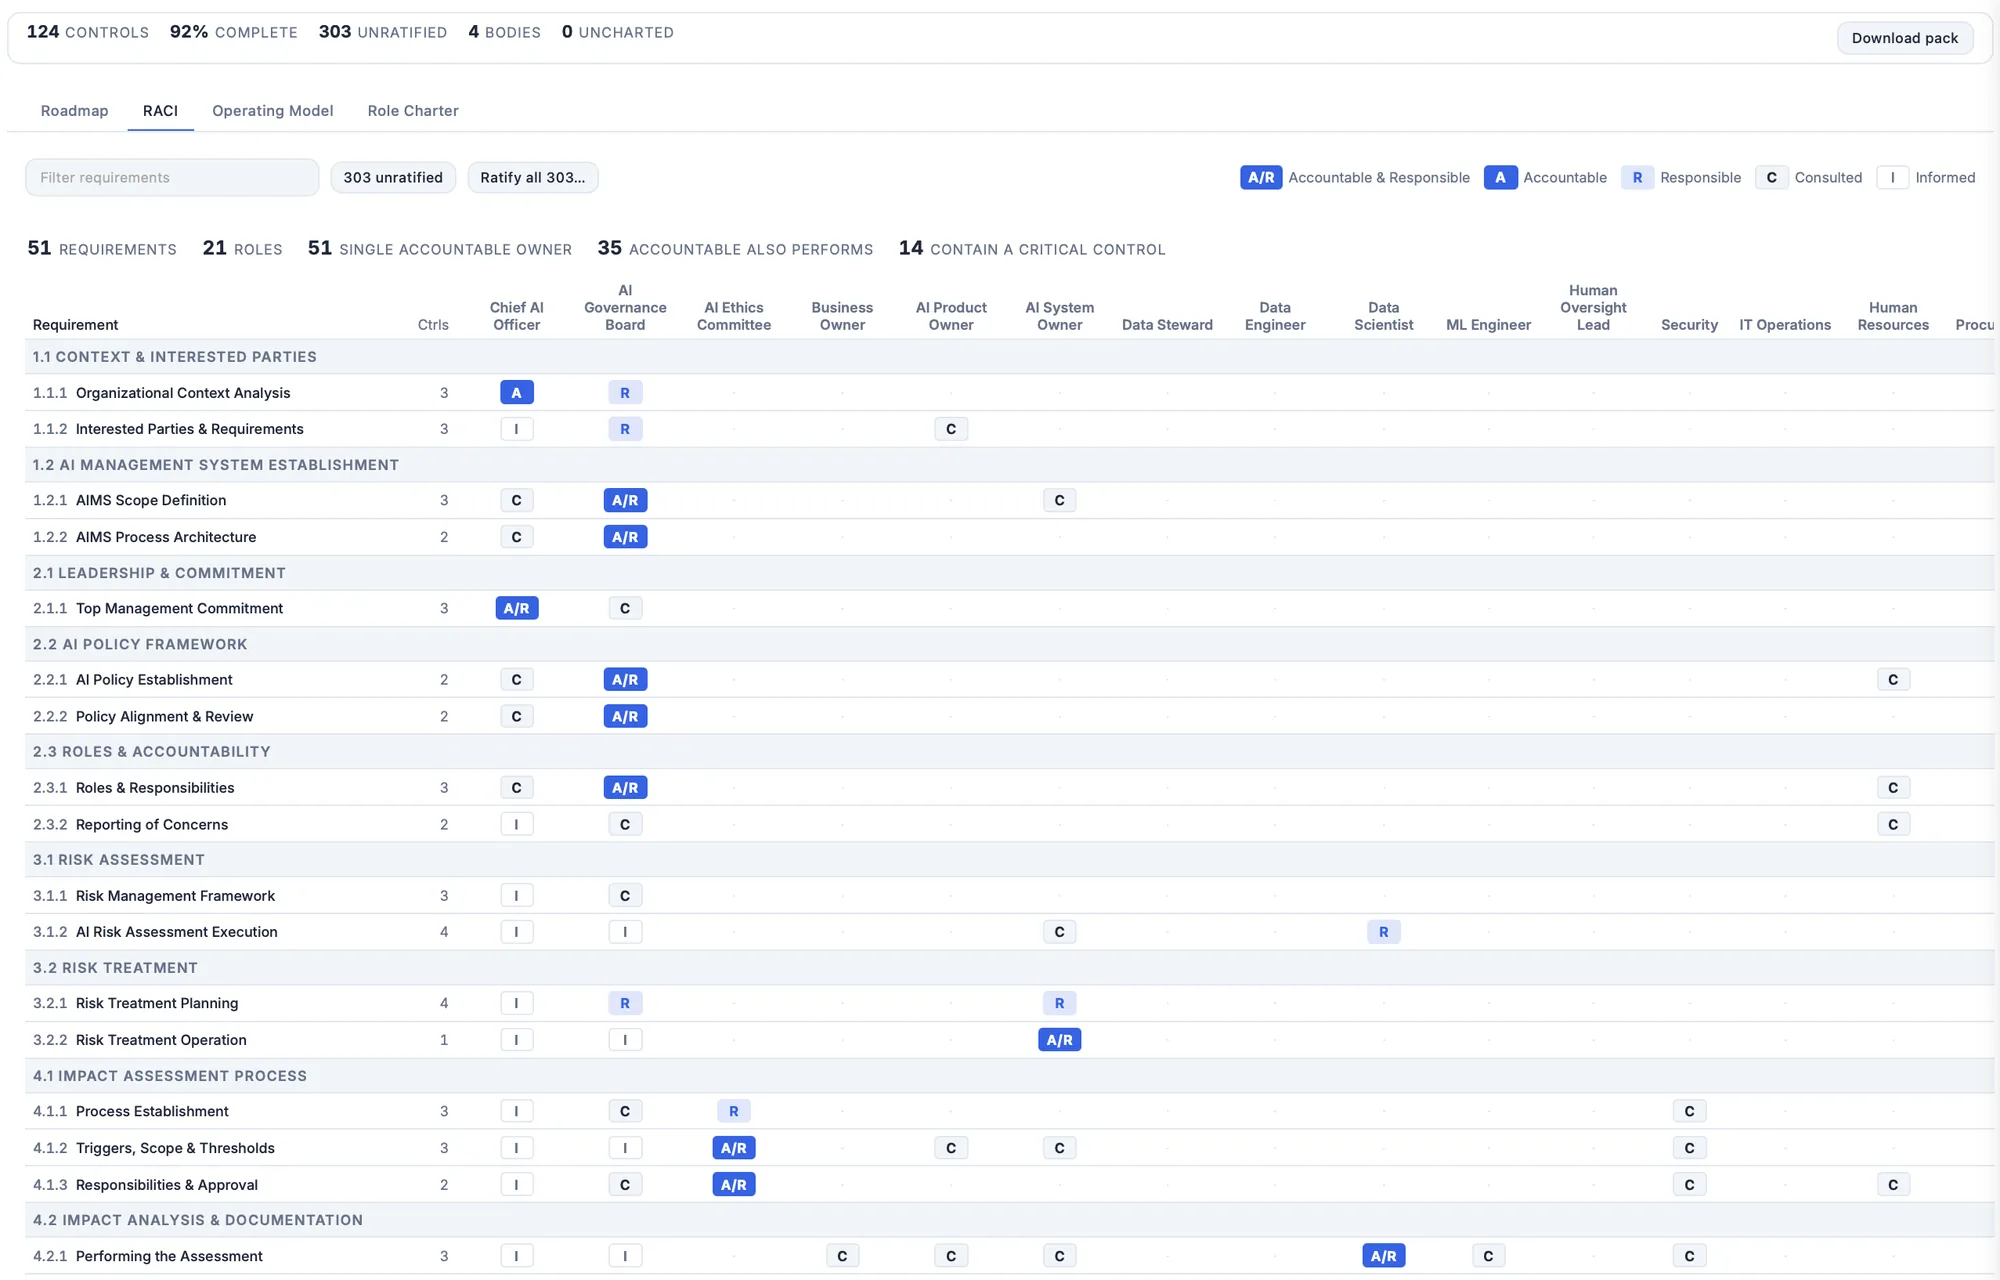Switch to the Roadmap tab

74,110
